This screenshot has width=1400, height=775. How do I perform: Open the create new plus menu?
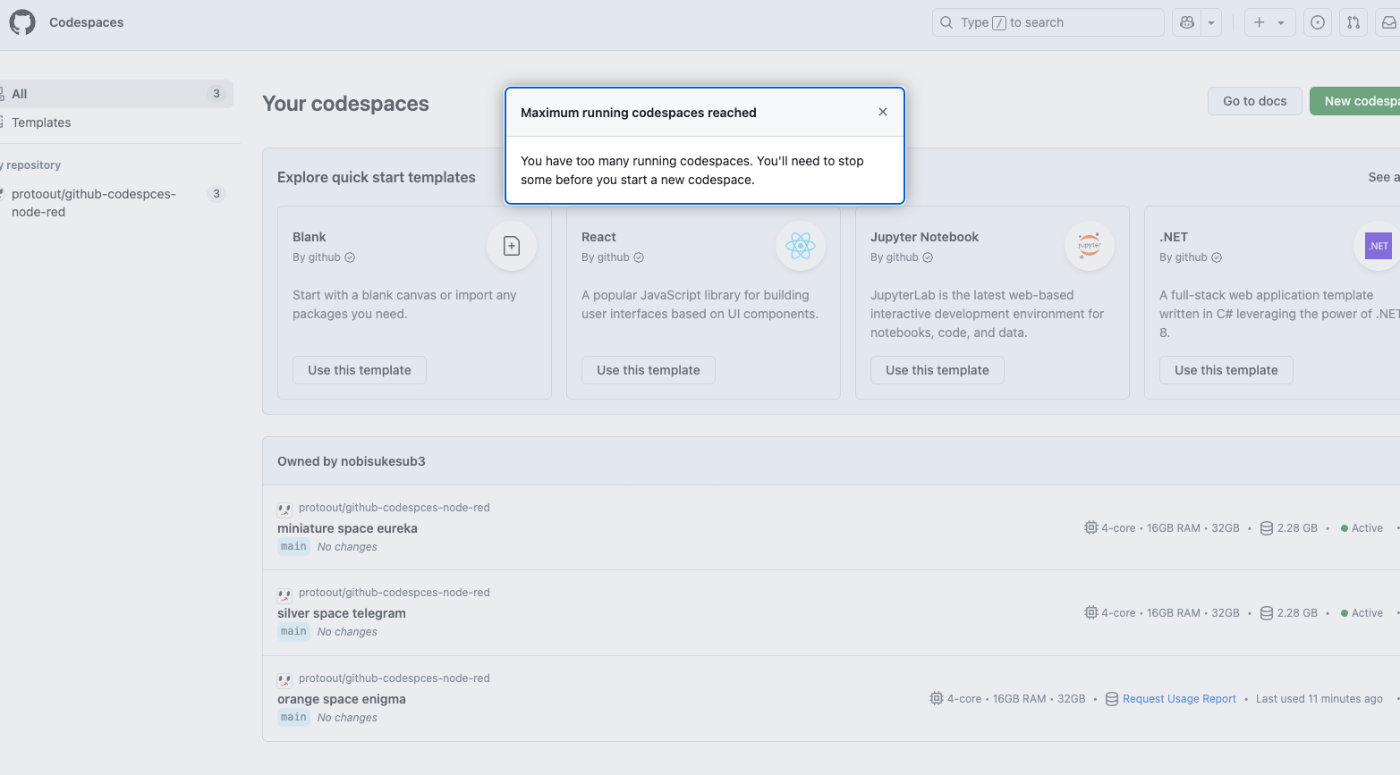click(x=1269, y=22)
